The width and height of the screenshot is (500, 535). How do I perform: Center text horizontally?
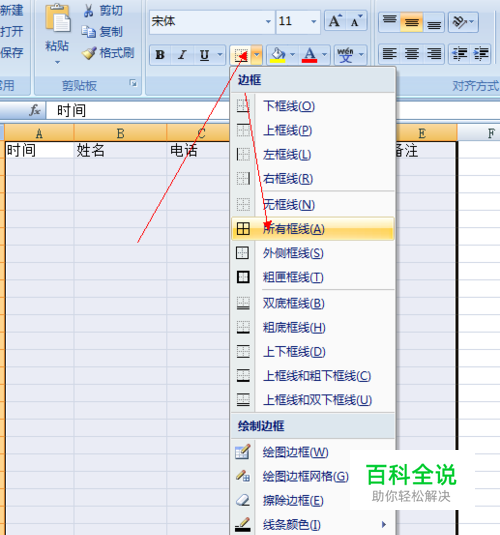[x=412, y=54]
